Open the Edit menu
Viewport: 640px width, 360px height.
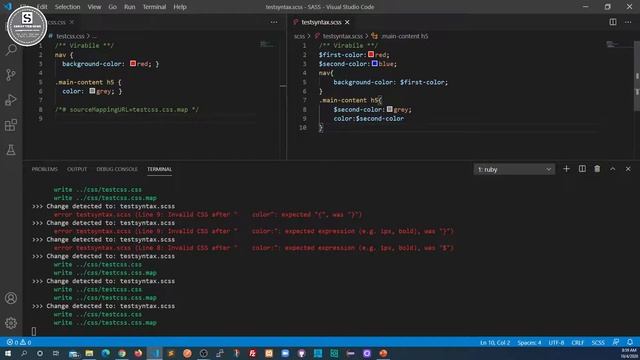point(42,7)
